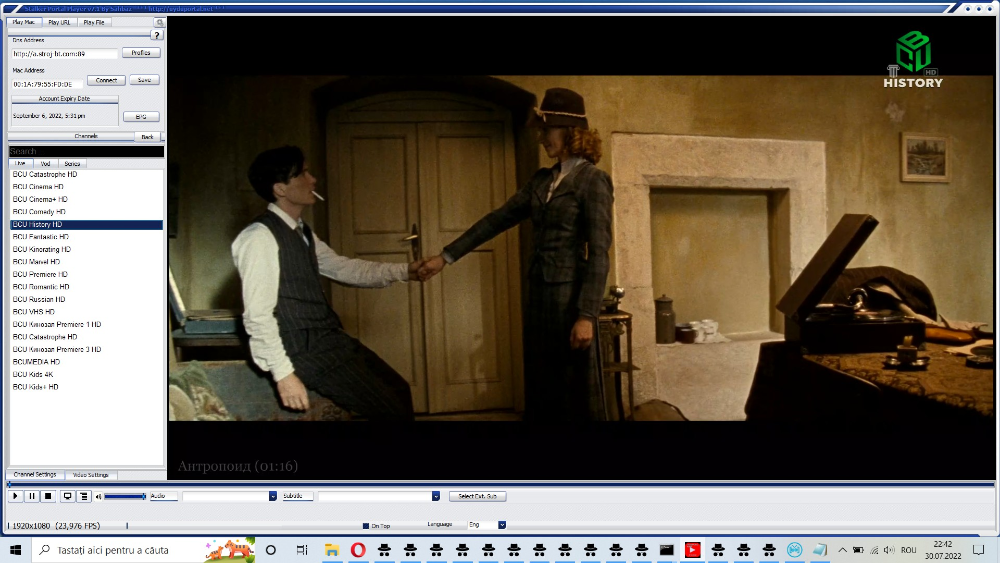Toggle the On Top checkbox
Image resolution: width=1000 pixels, height=563 pixels.
(x=366, y=526)
